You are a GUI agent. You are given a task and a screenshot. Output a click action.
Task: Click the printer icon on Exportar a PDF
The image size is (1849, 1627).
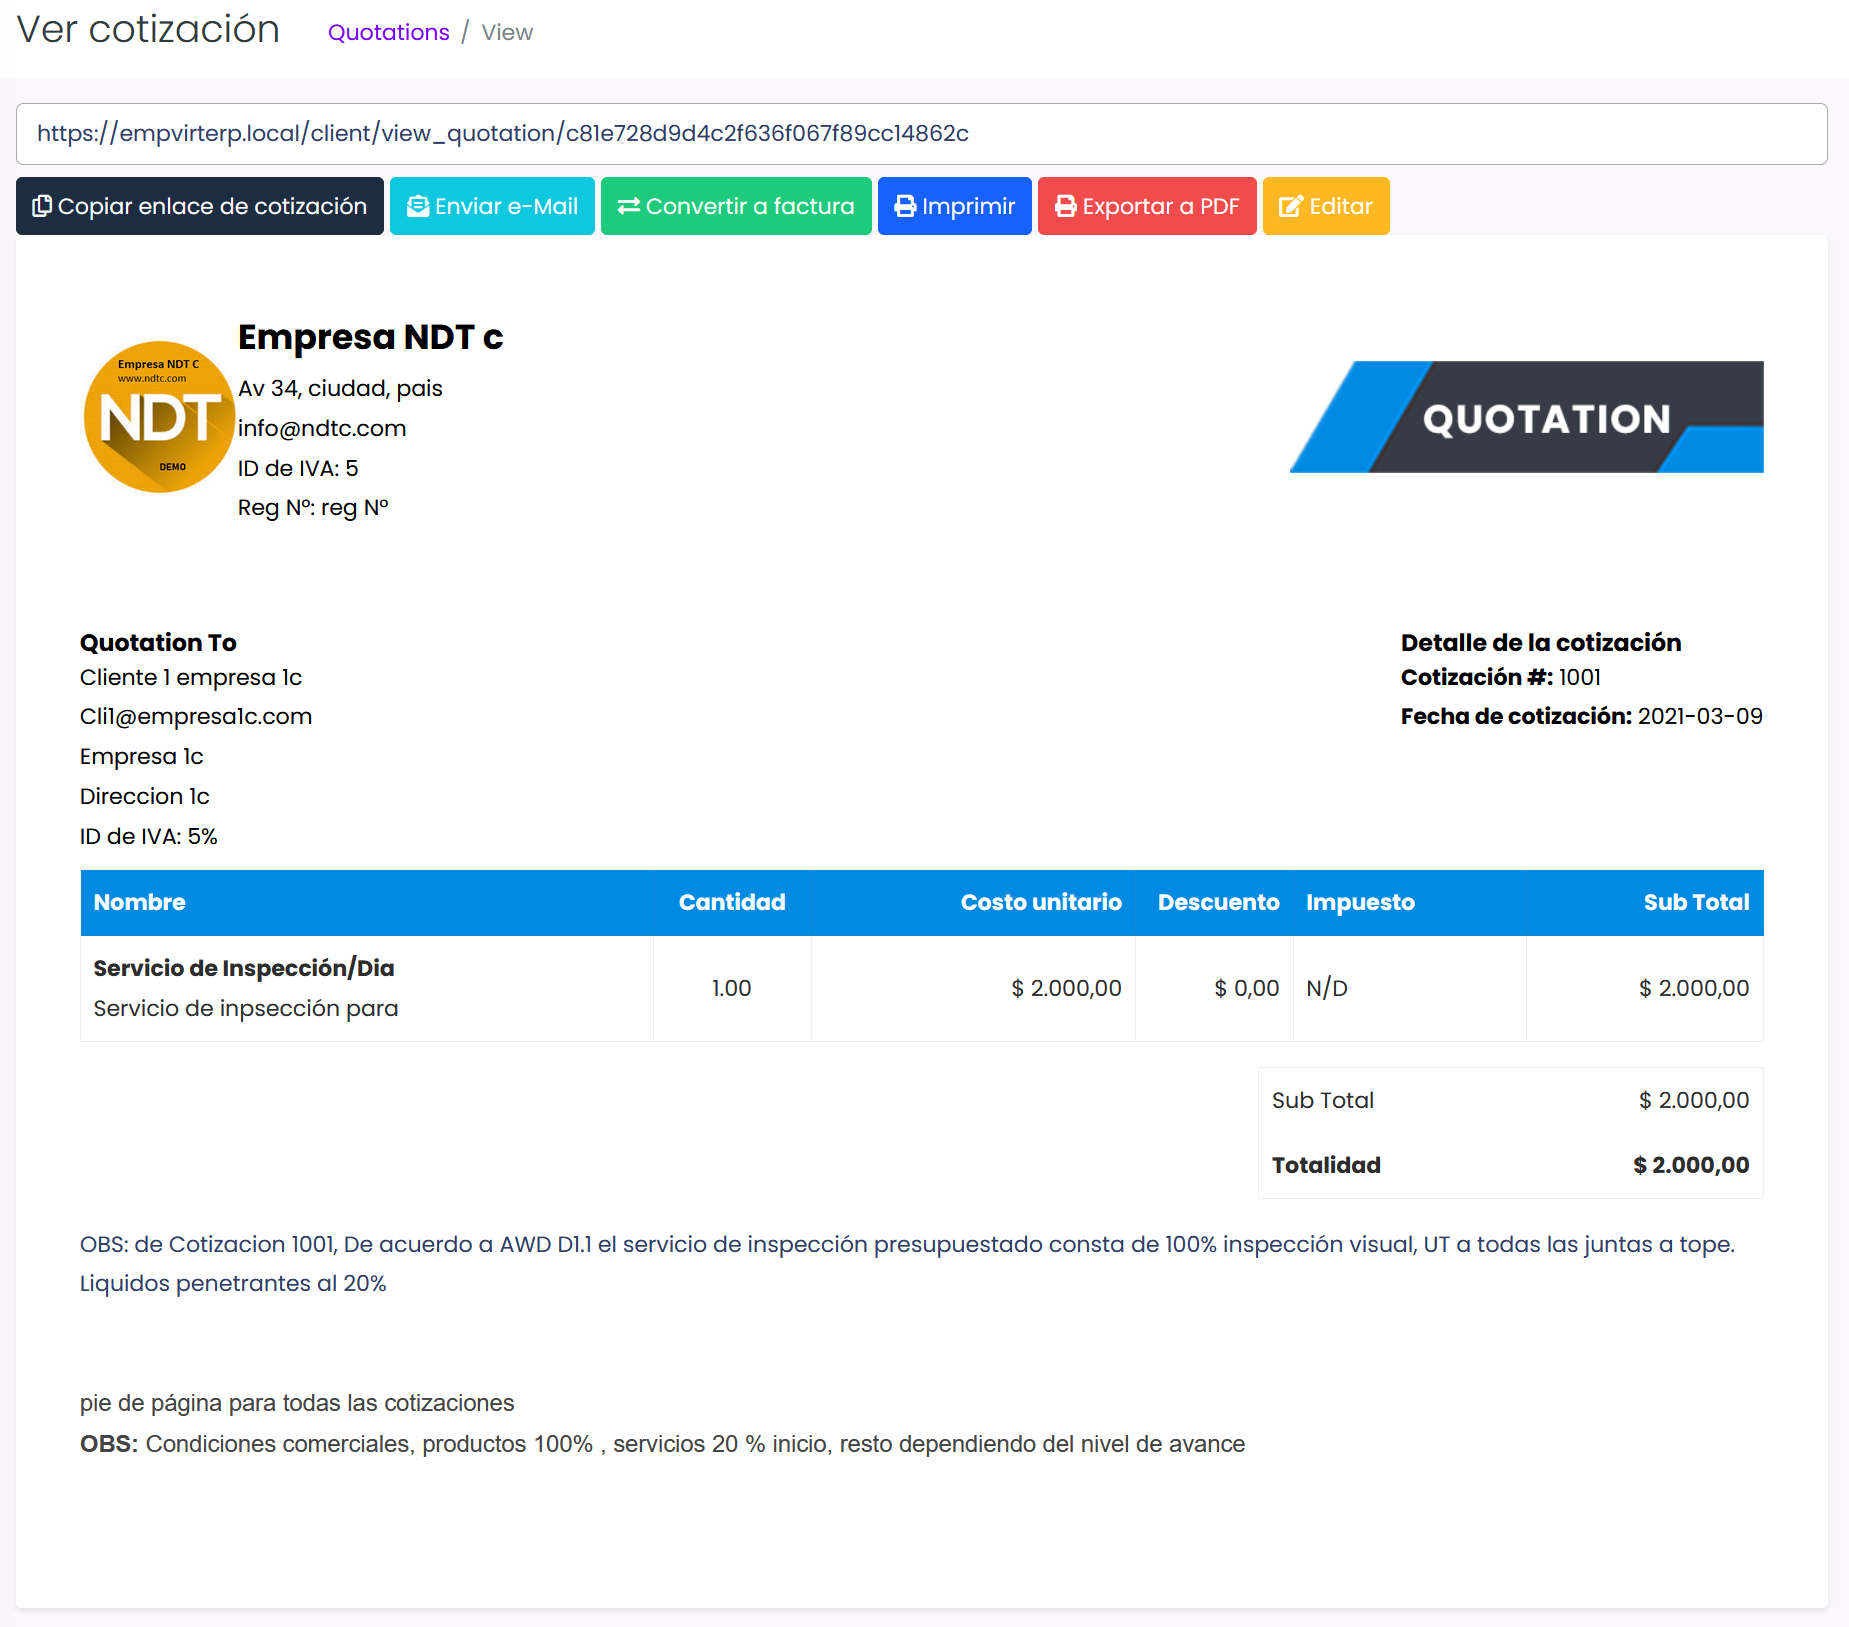pos(1066,206)
